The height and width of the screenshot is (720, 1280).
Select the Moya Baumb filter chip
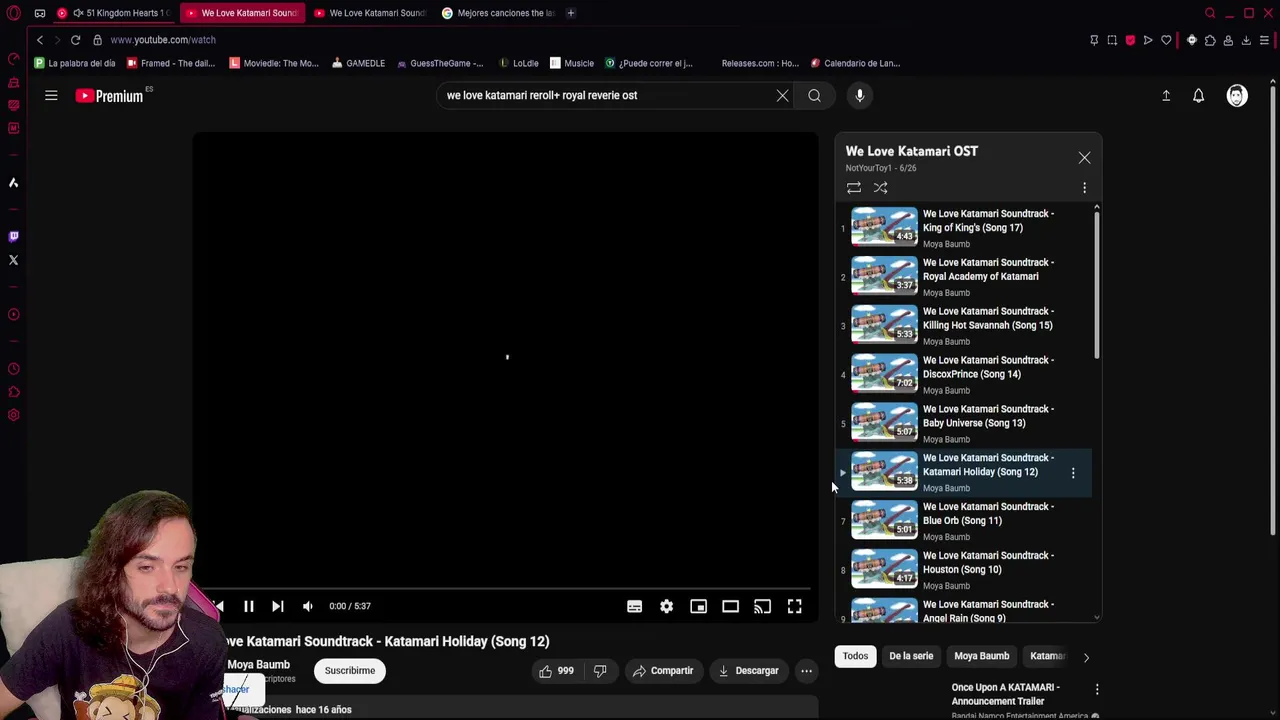coord(981,656)
